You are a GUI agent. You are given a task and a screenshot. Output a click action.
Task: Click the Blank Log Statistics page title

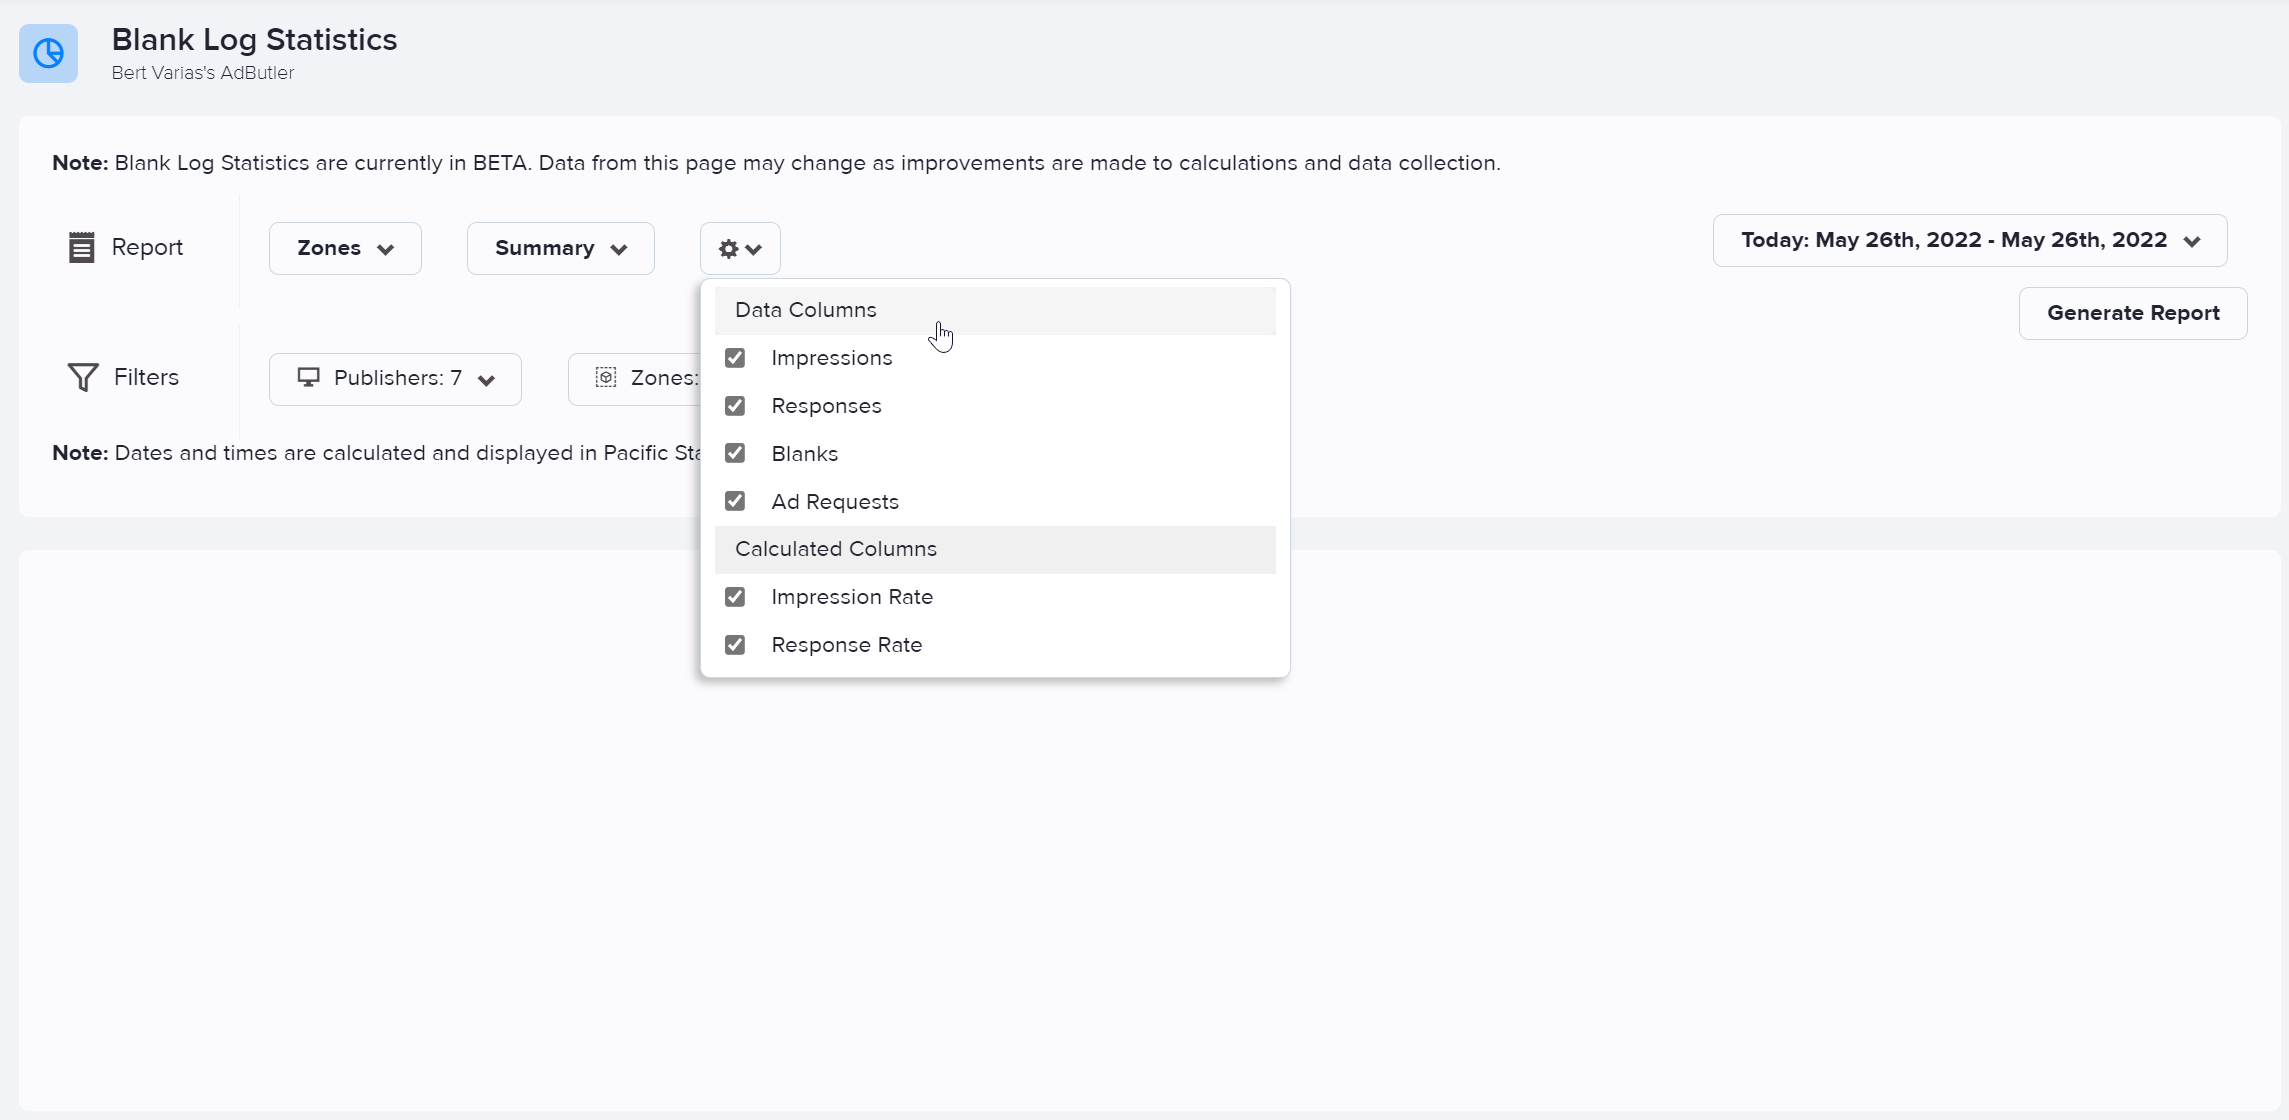(x=254, y=40)
